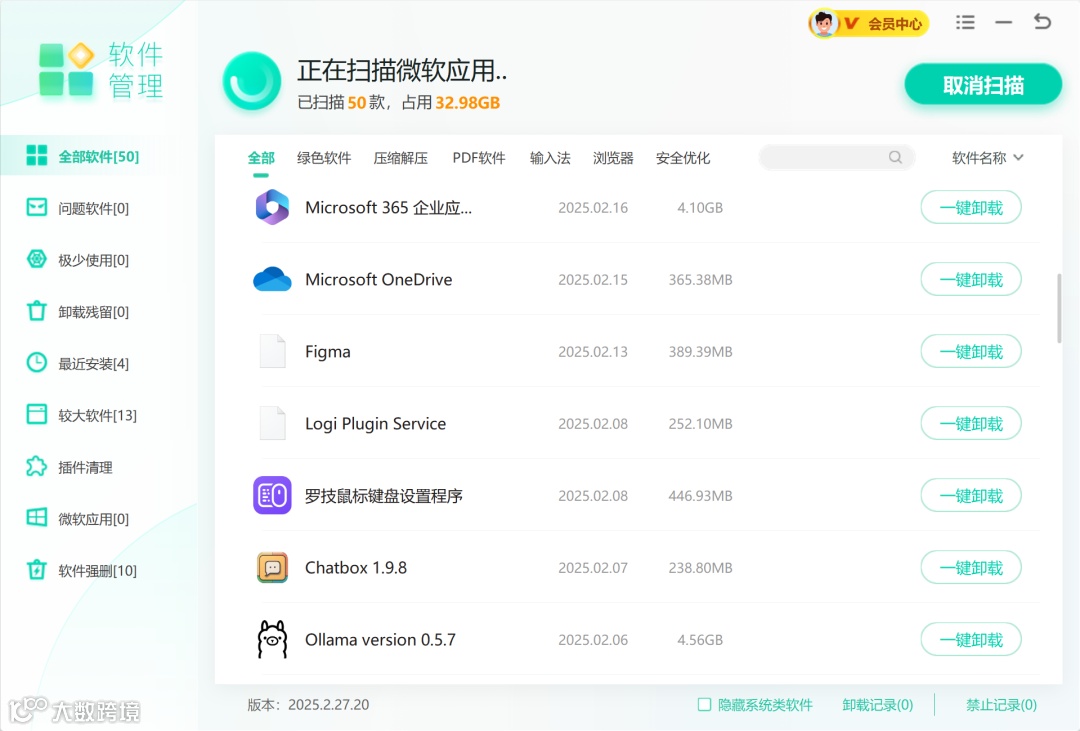Uninstall 罗技鼠标键盘设置程序 with 一键卸载
The image size is (1080, 731).
click(970, 495)
